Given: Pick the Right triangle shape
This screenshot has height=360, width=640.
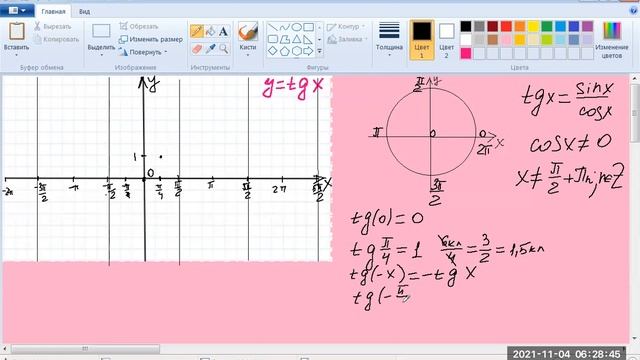Looking at the screenshot, I should pos(309,39).
